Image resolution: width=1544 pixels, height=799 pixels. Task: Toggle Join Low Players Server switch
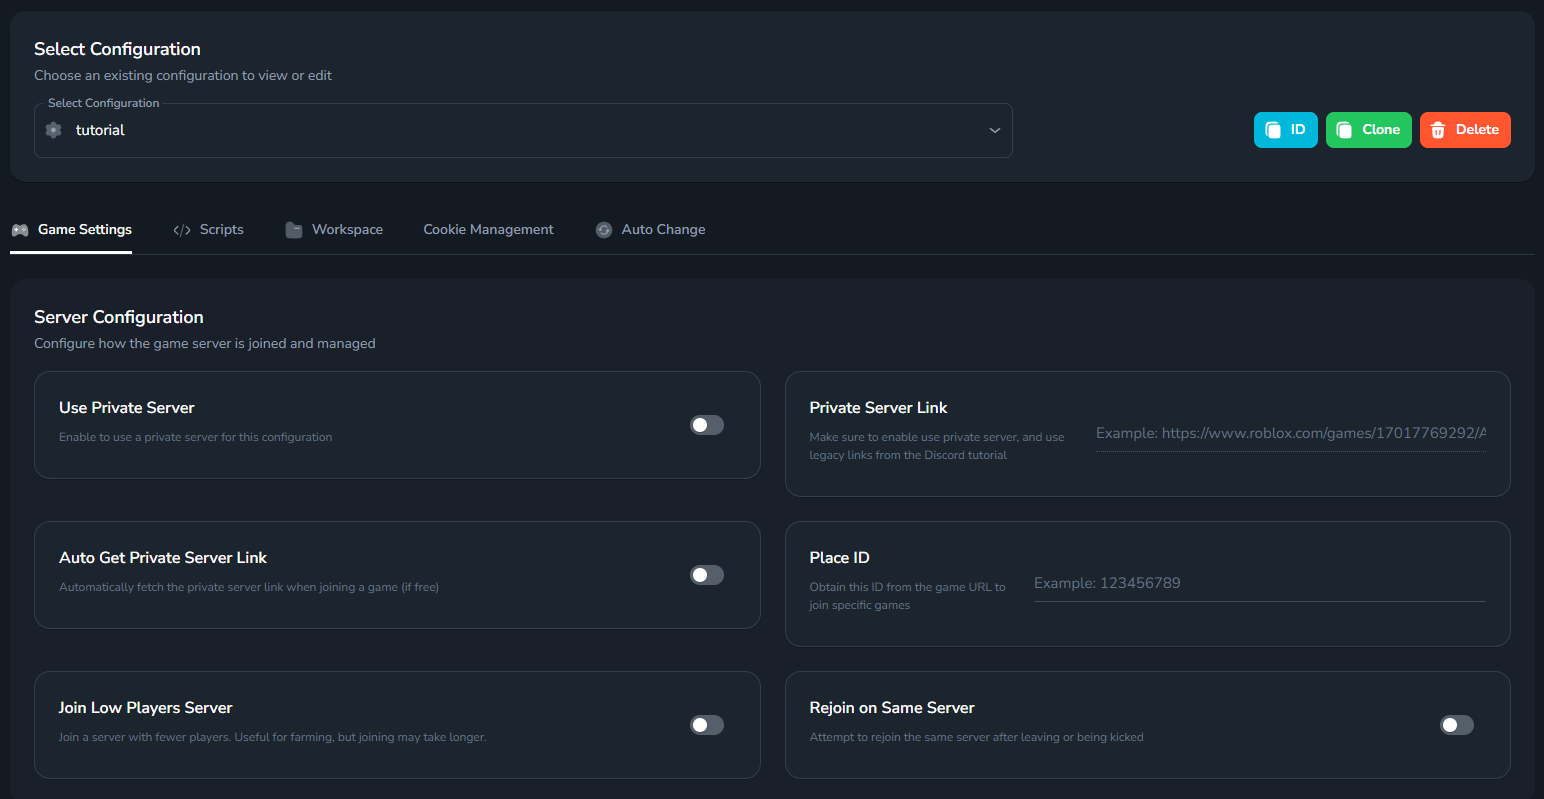point(707,725)
